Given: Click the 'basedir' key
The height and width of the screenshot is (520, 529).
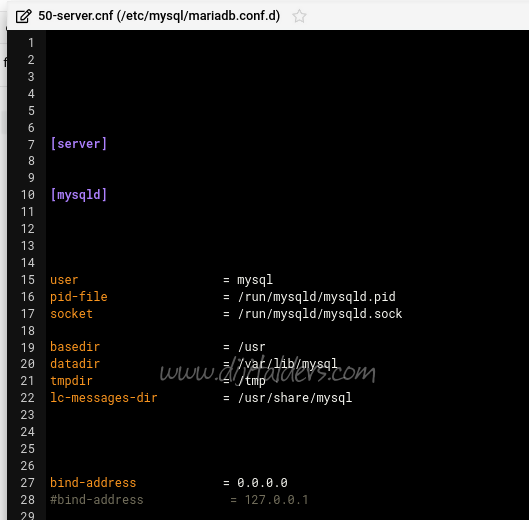Looking at the screenshot, I should click(75, 347).
